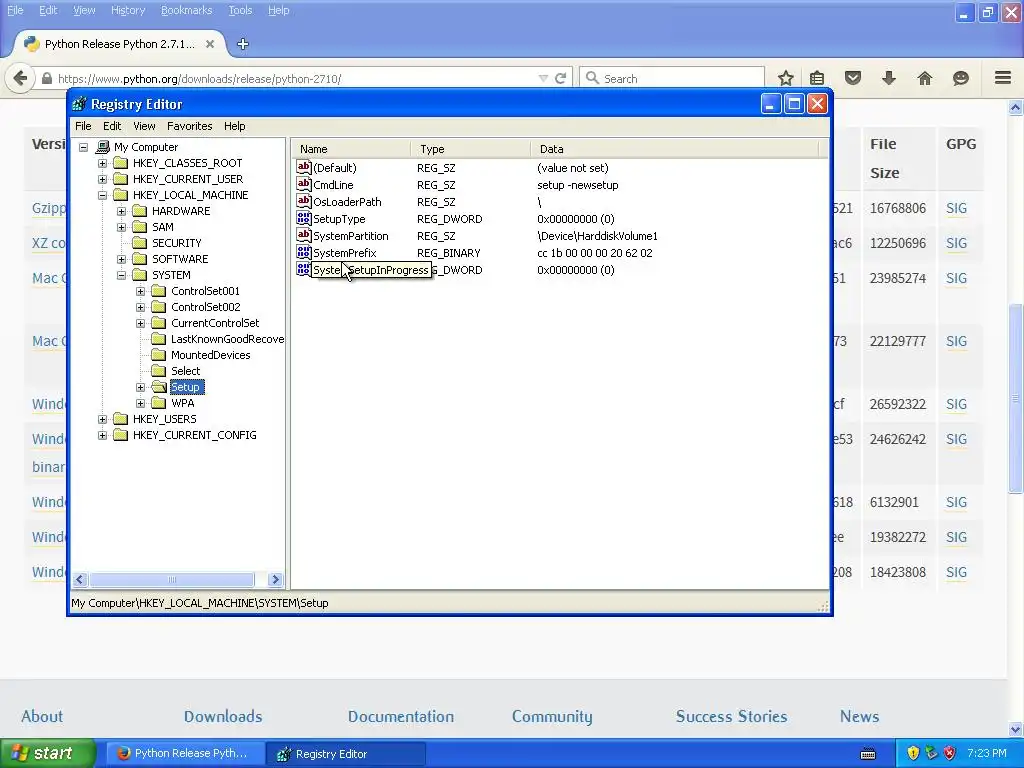This screenshot has width=1024, height=768.
Task: Expand HKEY_USERS node
Action: pyautogui.click(x=103, y=419)
